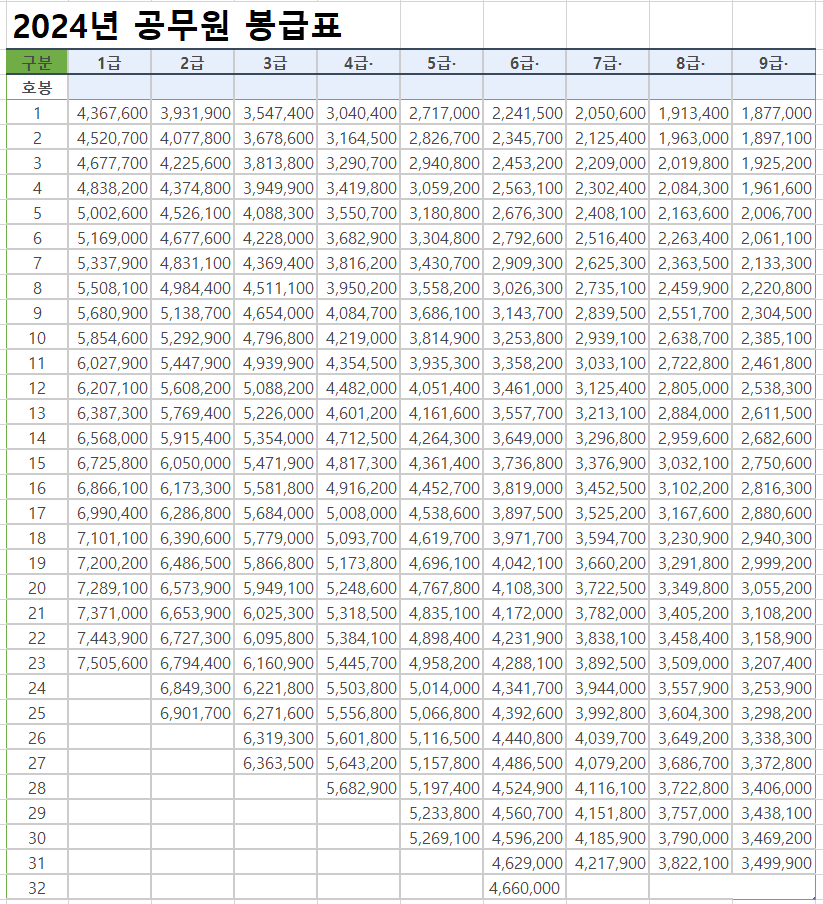Select cell containing 2,792,600
The width and height of the screenshot is (823, 904).
point(524,238)
